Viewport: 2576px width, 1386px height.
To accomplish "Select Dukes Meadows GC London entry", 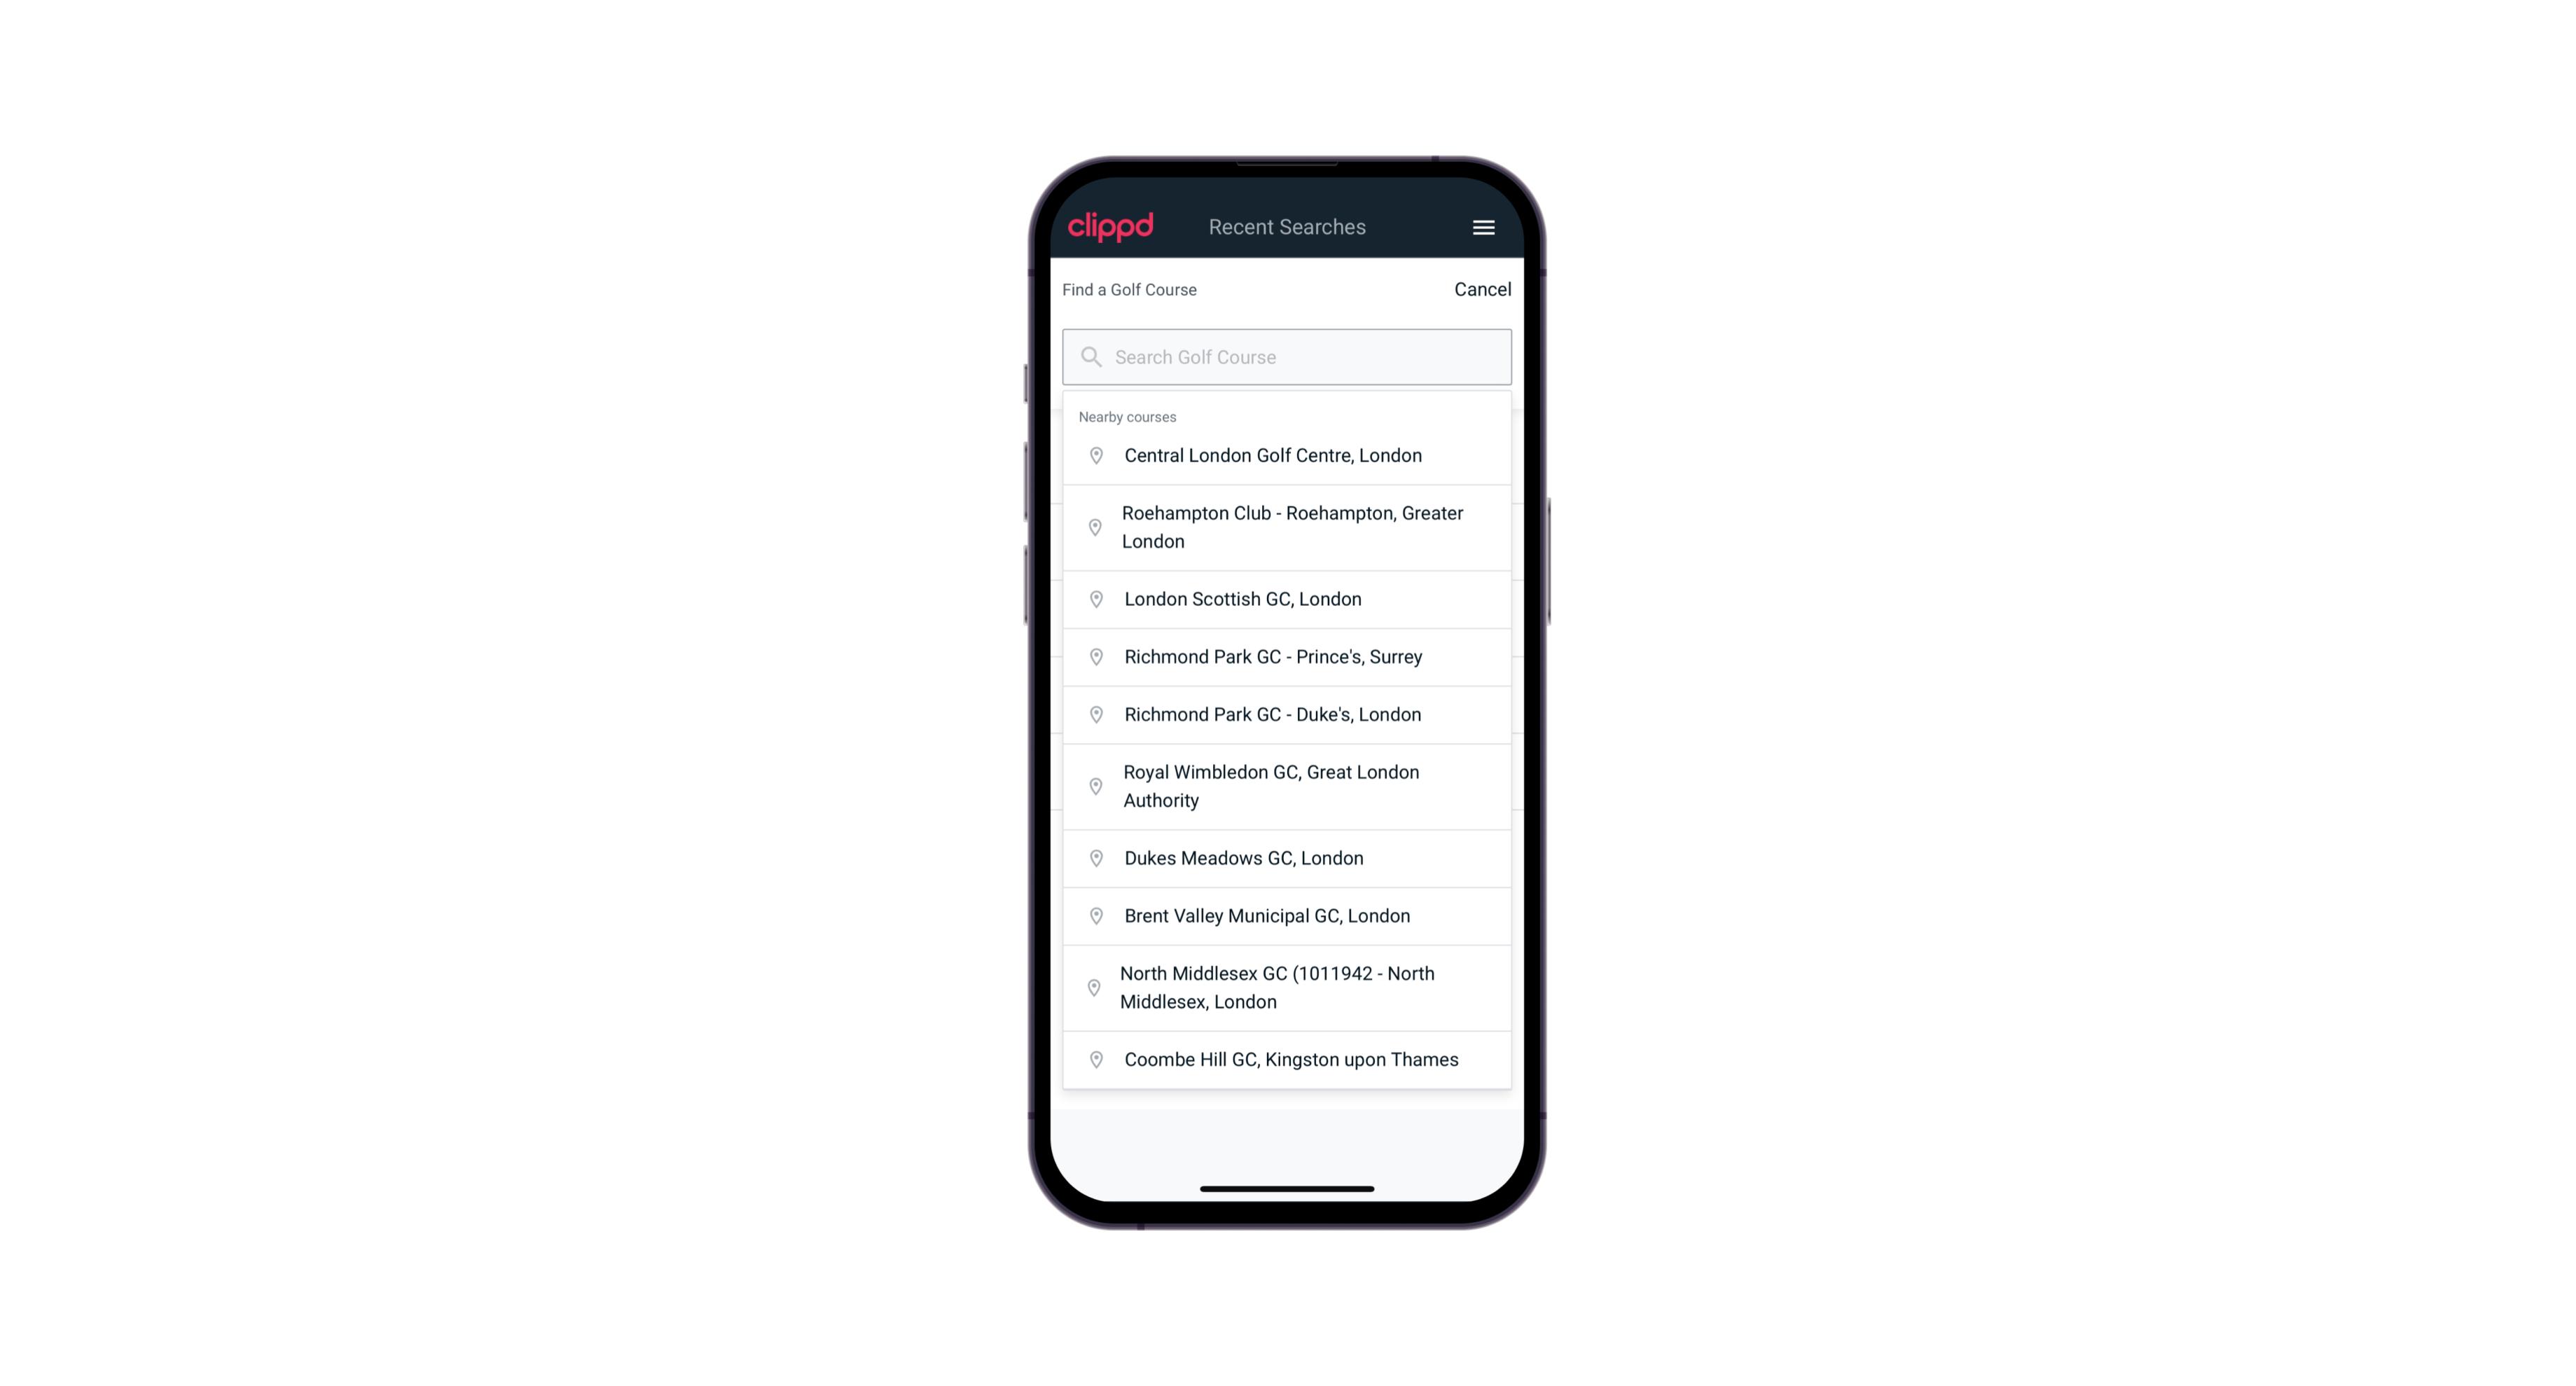I will click(x=1287, y=857).
